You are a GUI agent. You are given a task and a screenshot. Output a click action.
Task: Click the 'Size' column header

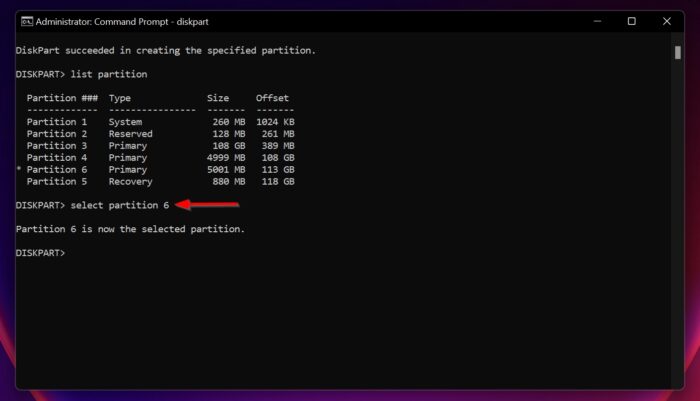coord(218,98)
